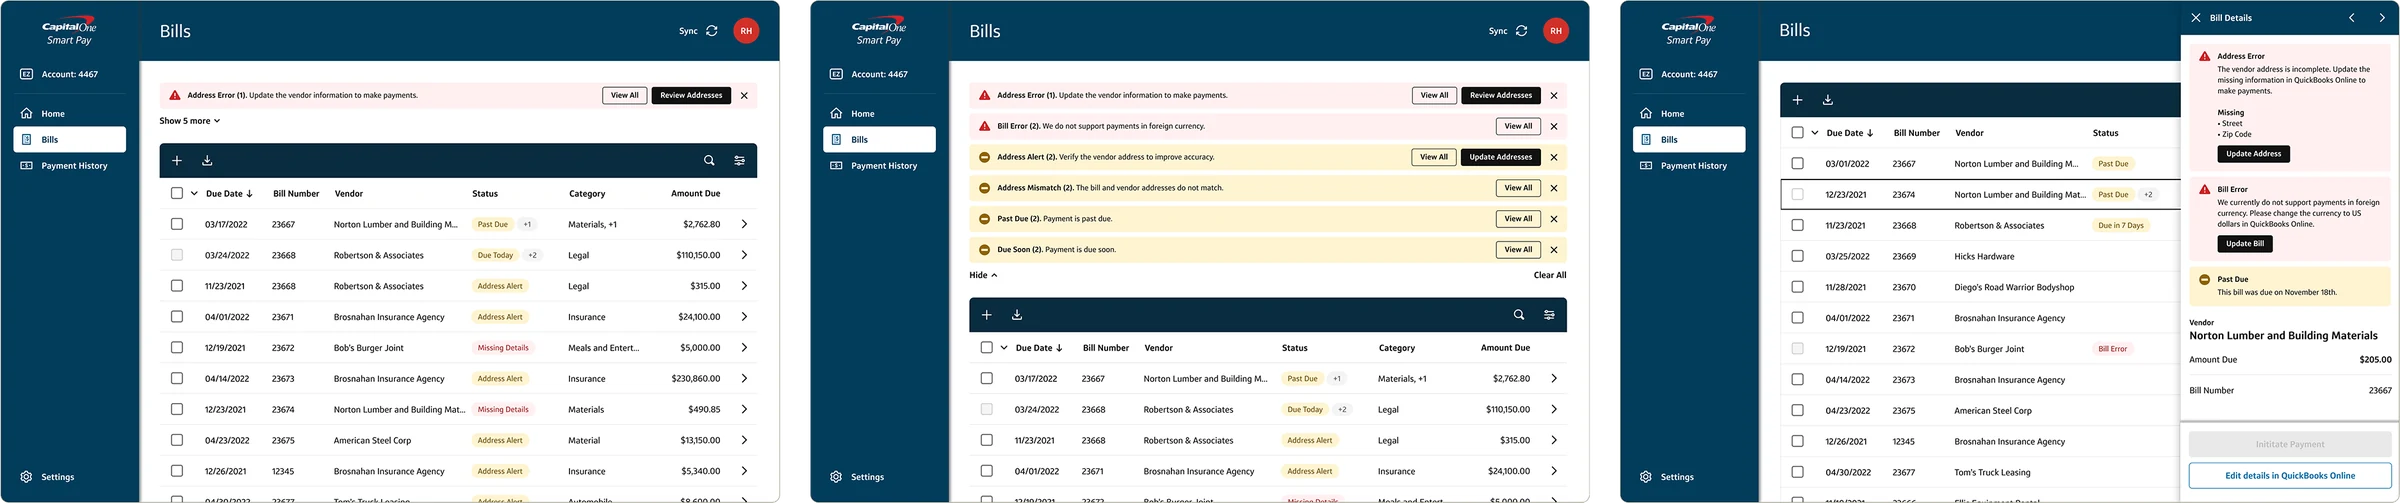Select Diego's Road Warrior Bodyshop row, right screen
Image resolution: width=2400 pixels, height=503 pixels.
1980,287
